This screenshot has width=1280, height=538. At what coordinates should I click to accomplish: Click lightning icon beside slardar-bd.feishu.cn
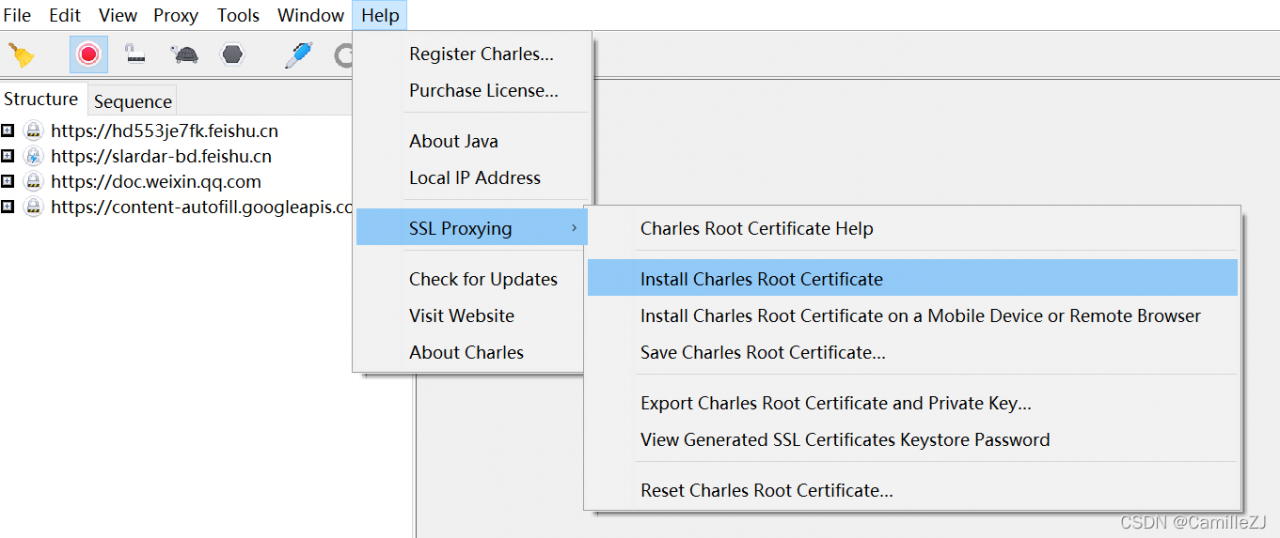point(33,156)
